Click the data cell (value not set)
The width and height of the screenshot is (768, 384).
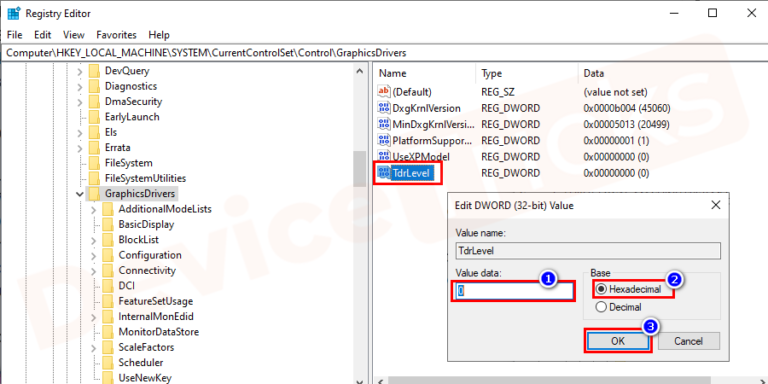[x=616, y=92]
